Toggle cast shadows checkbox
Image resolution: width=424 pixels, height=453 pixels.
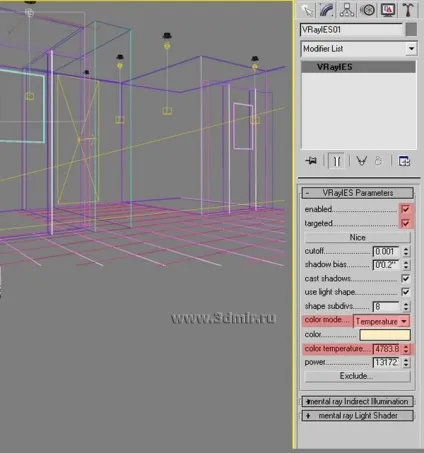(x=406, y=278)
